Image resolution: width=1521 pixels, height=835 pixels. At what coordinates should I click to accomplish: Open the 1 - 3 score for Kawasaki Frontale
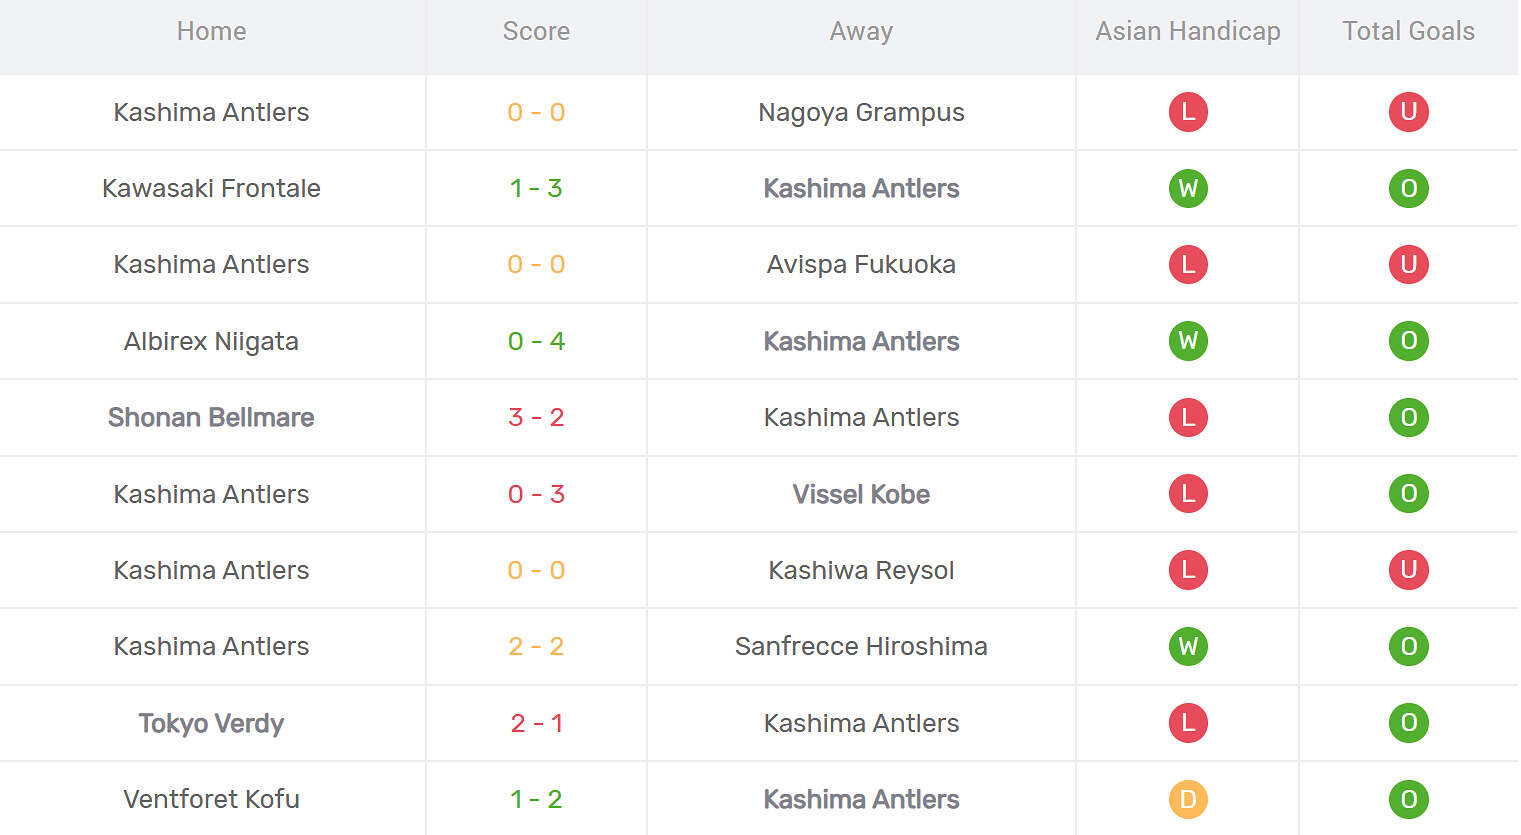tap(536, 188)
